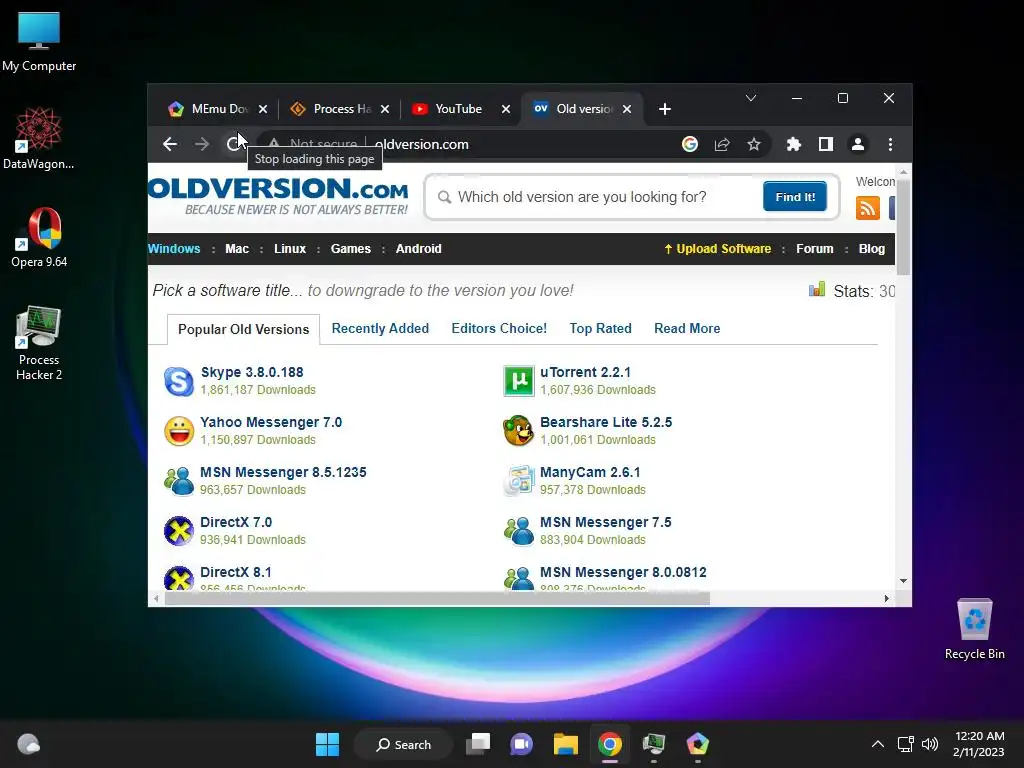Click Chrome icon on taskbar

(609, 744)
